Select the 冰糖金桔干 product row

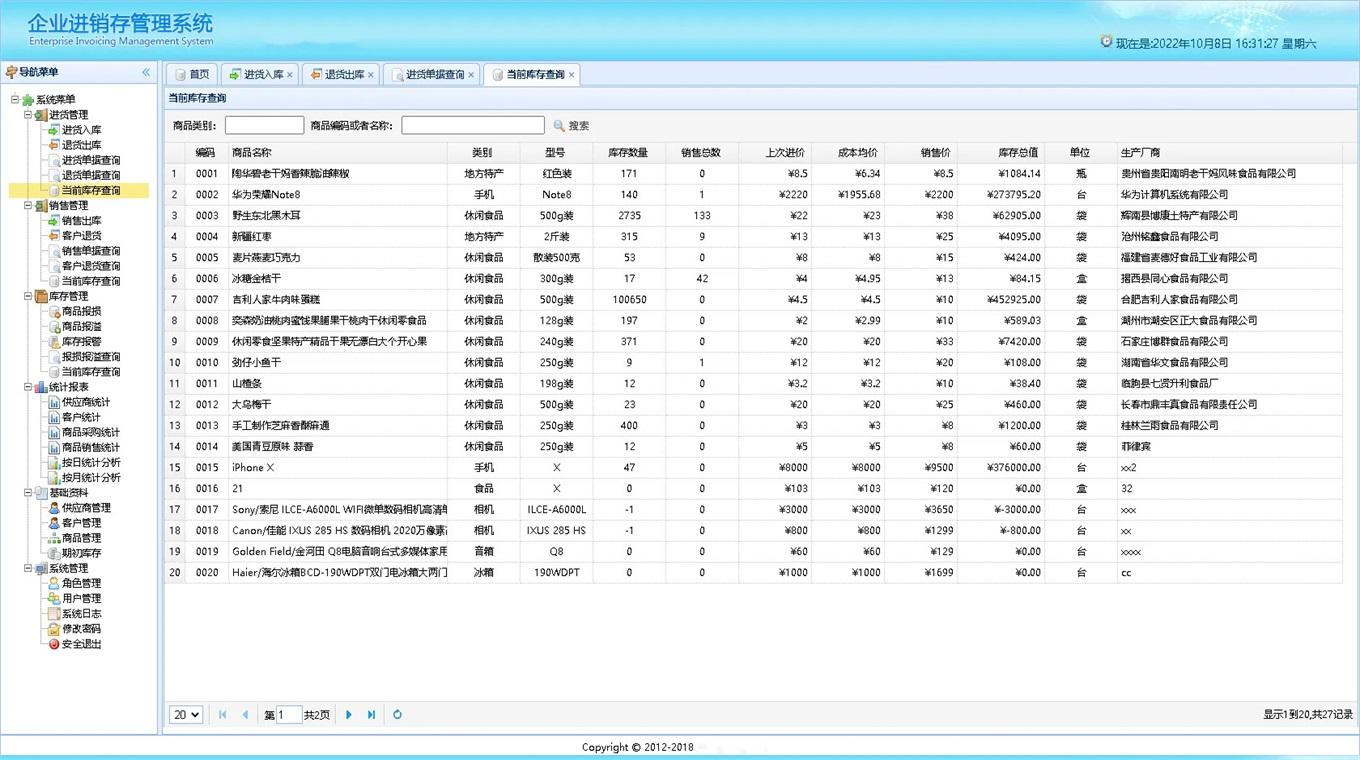click(754, 279)
